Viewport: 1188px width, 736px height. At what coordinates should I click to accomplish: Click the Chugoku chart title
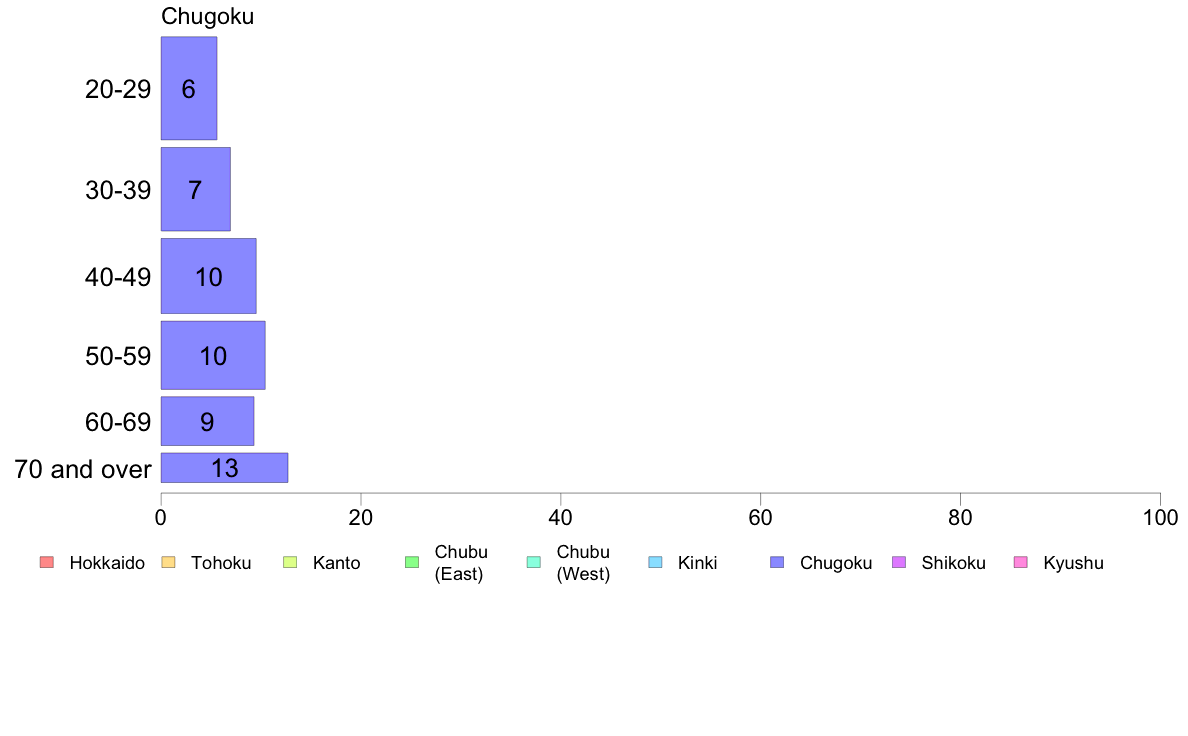point(208,17)
